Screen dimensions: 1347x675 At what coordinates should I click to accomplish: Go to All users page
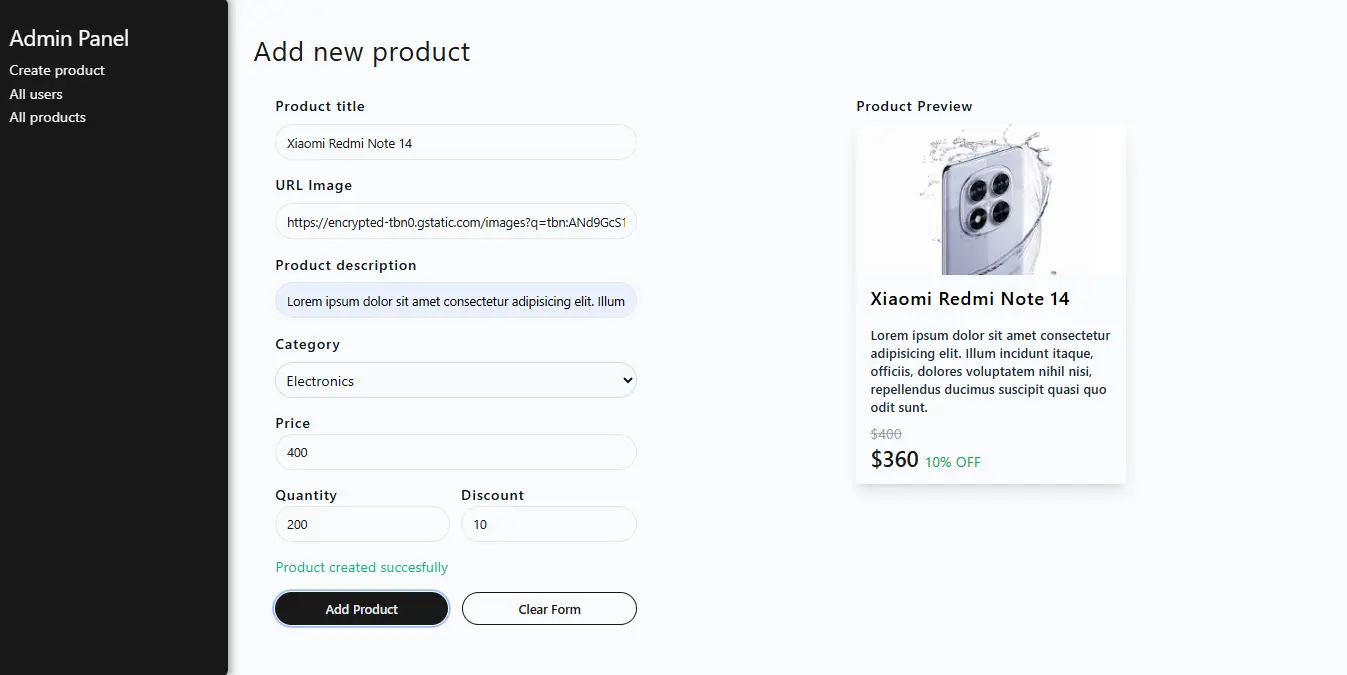36,94
